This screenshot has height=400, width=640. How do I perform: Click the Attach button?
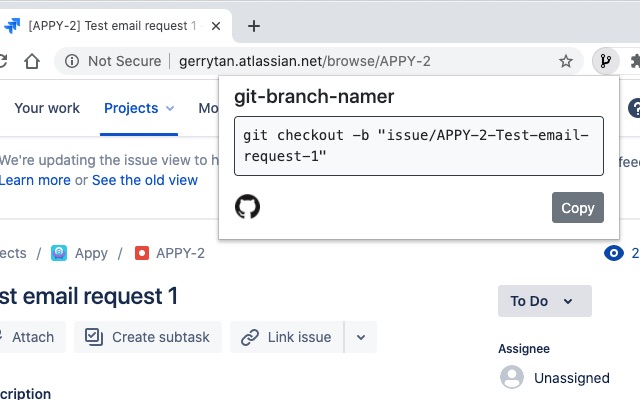pos(32,337)
